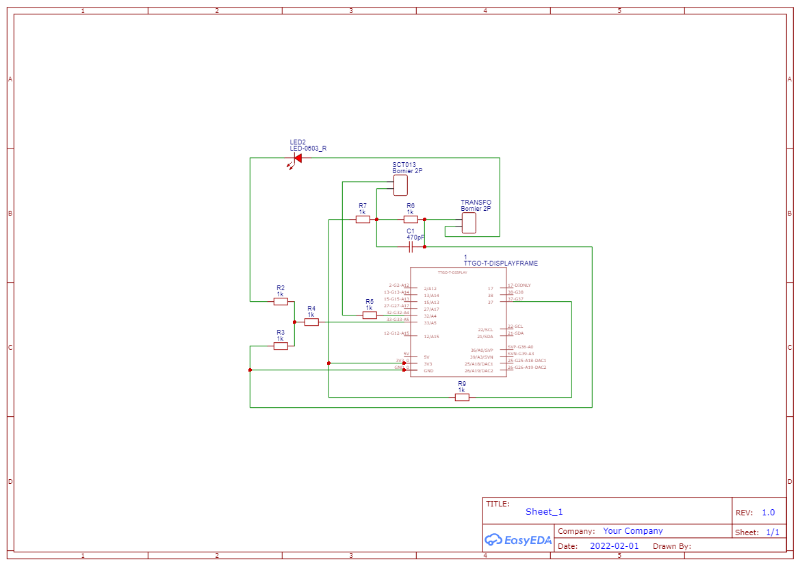The height and width of the screenshot is (566, 800).
Task: Click the Your Company field
Action: [x=633, y=531]
